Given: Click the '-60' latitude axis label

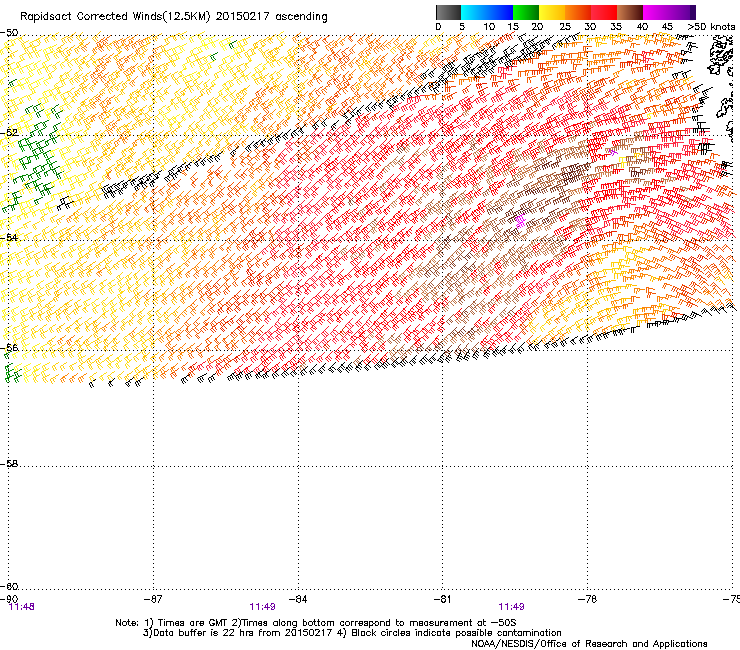Looking at the screenshot, I should [x=9, y=587].
